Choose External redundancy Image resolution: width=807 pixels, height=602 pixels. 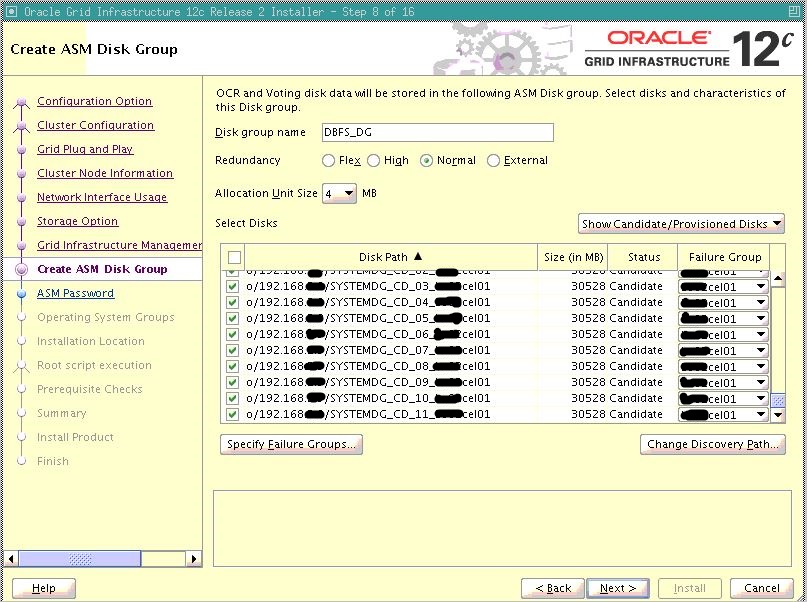493,161
